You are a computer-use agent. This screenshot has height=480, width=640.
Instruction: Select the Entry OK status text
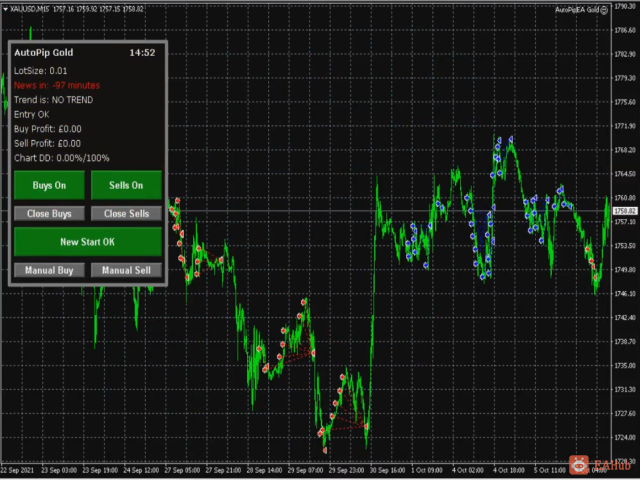pos(31,115)
